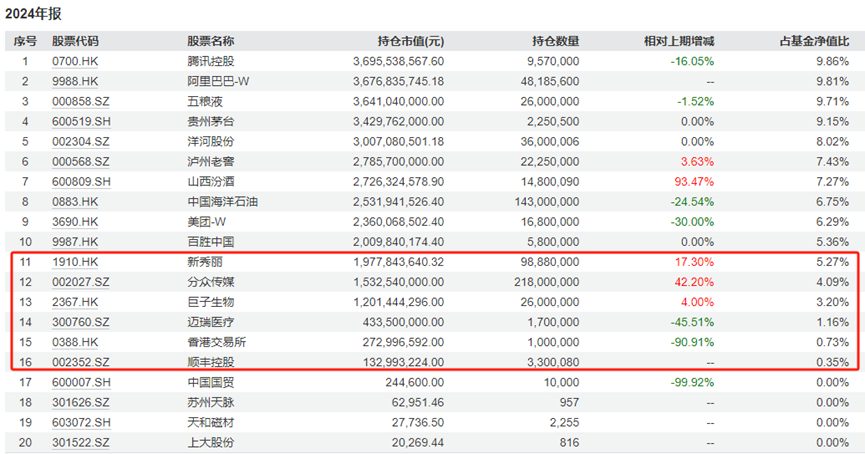The height and width of the screenshot is (454, 865).
Task: Open stock code link 600007.SH
Action: coord(82,382)
